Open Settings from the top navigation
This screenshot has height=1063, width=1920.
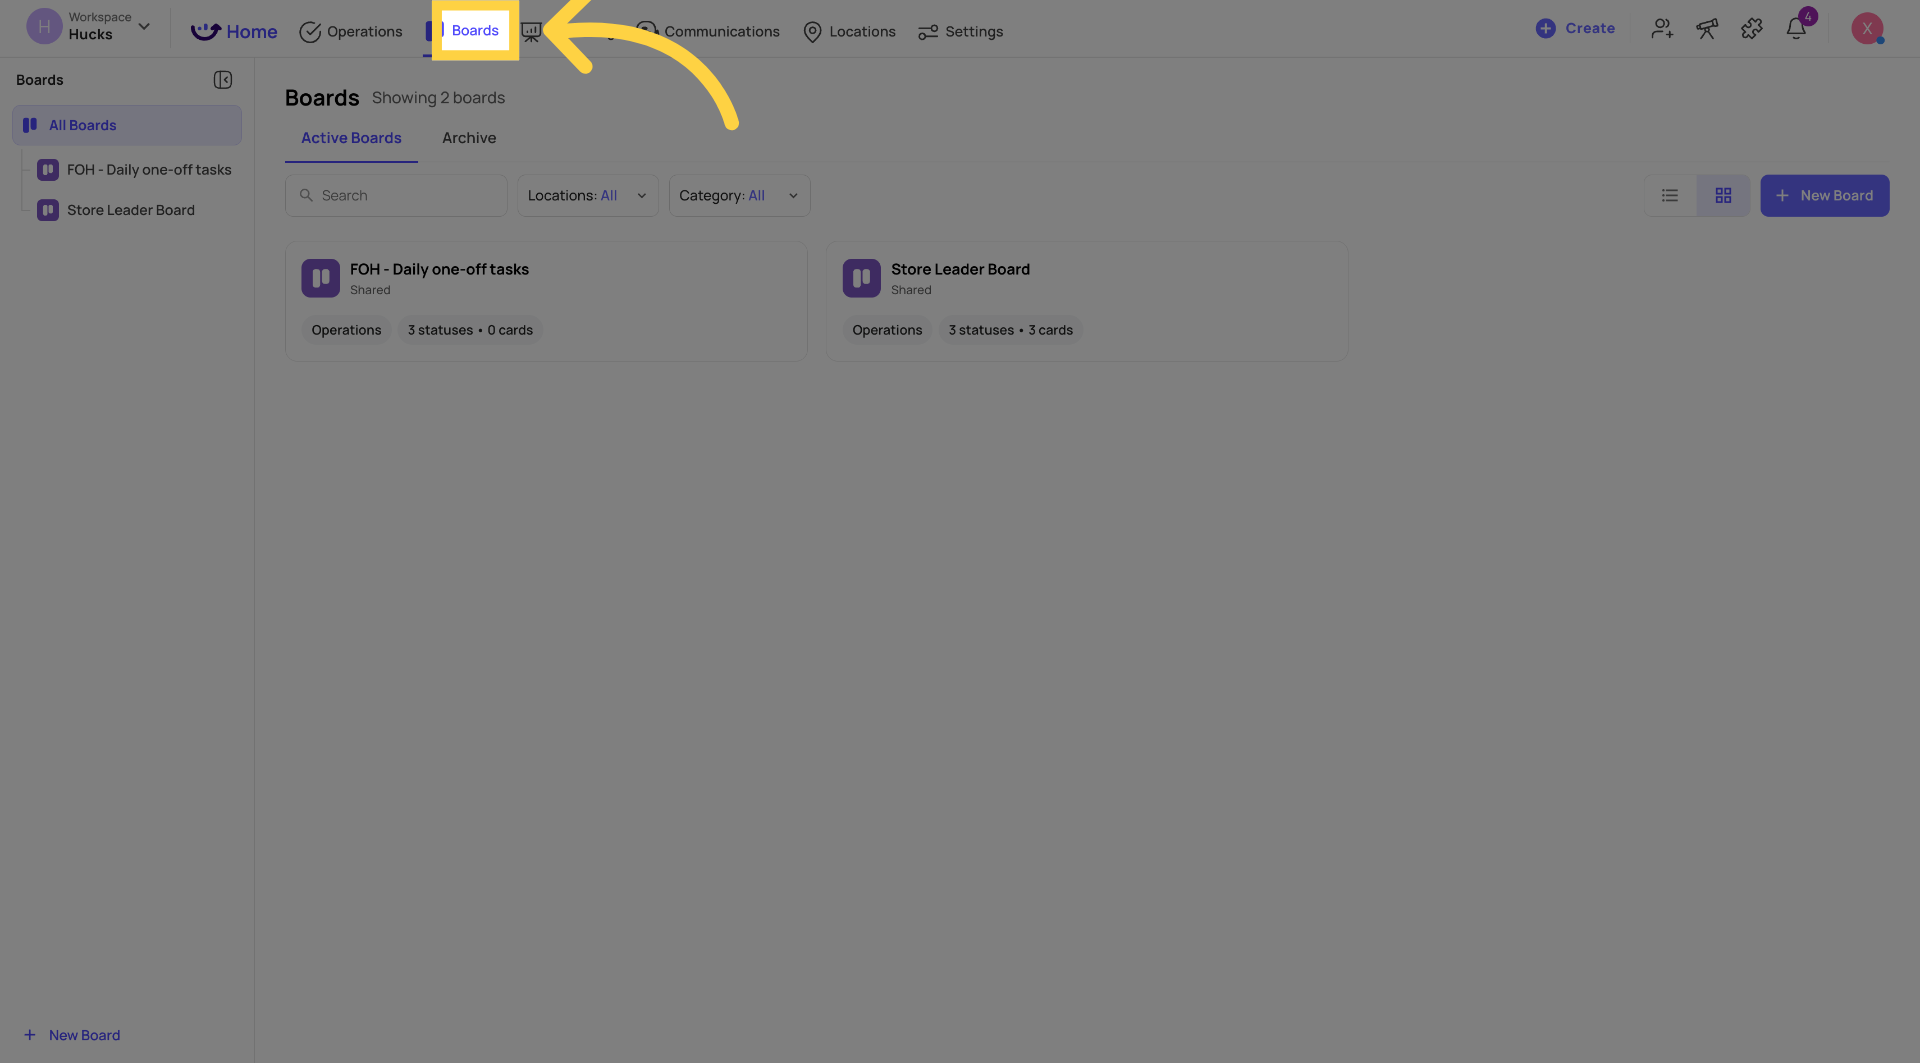pos(960,31)
